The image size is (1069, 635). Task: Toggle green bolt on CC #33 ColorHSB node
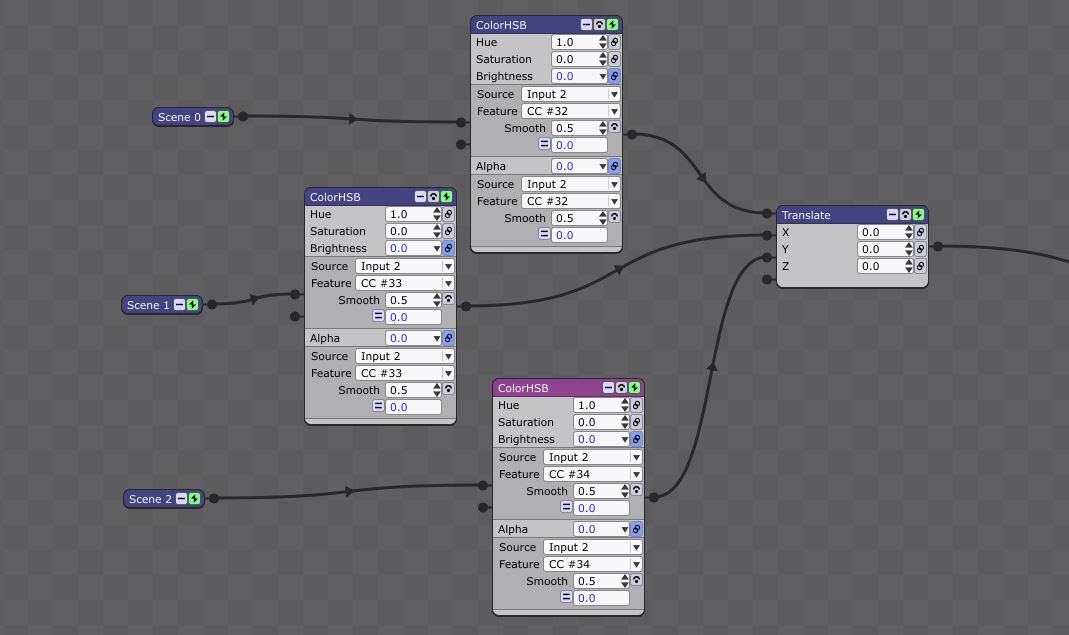pos(446,196)
